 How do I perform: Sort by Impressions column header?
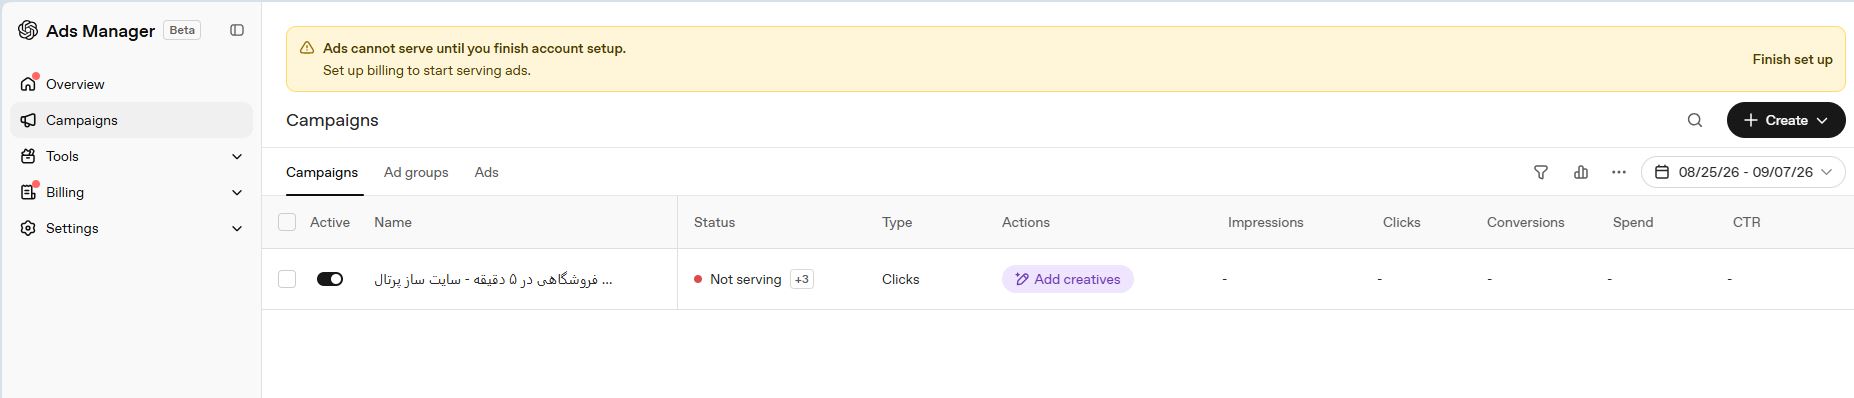[1265, 222]
